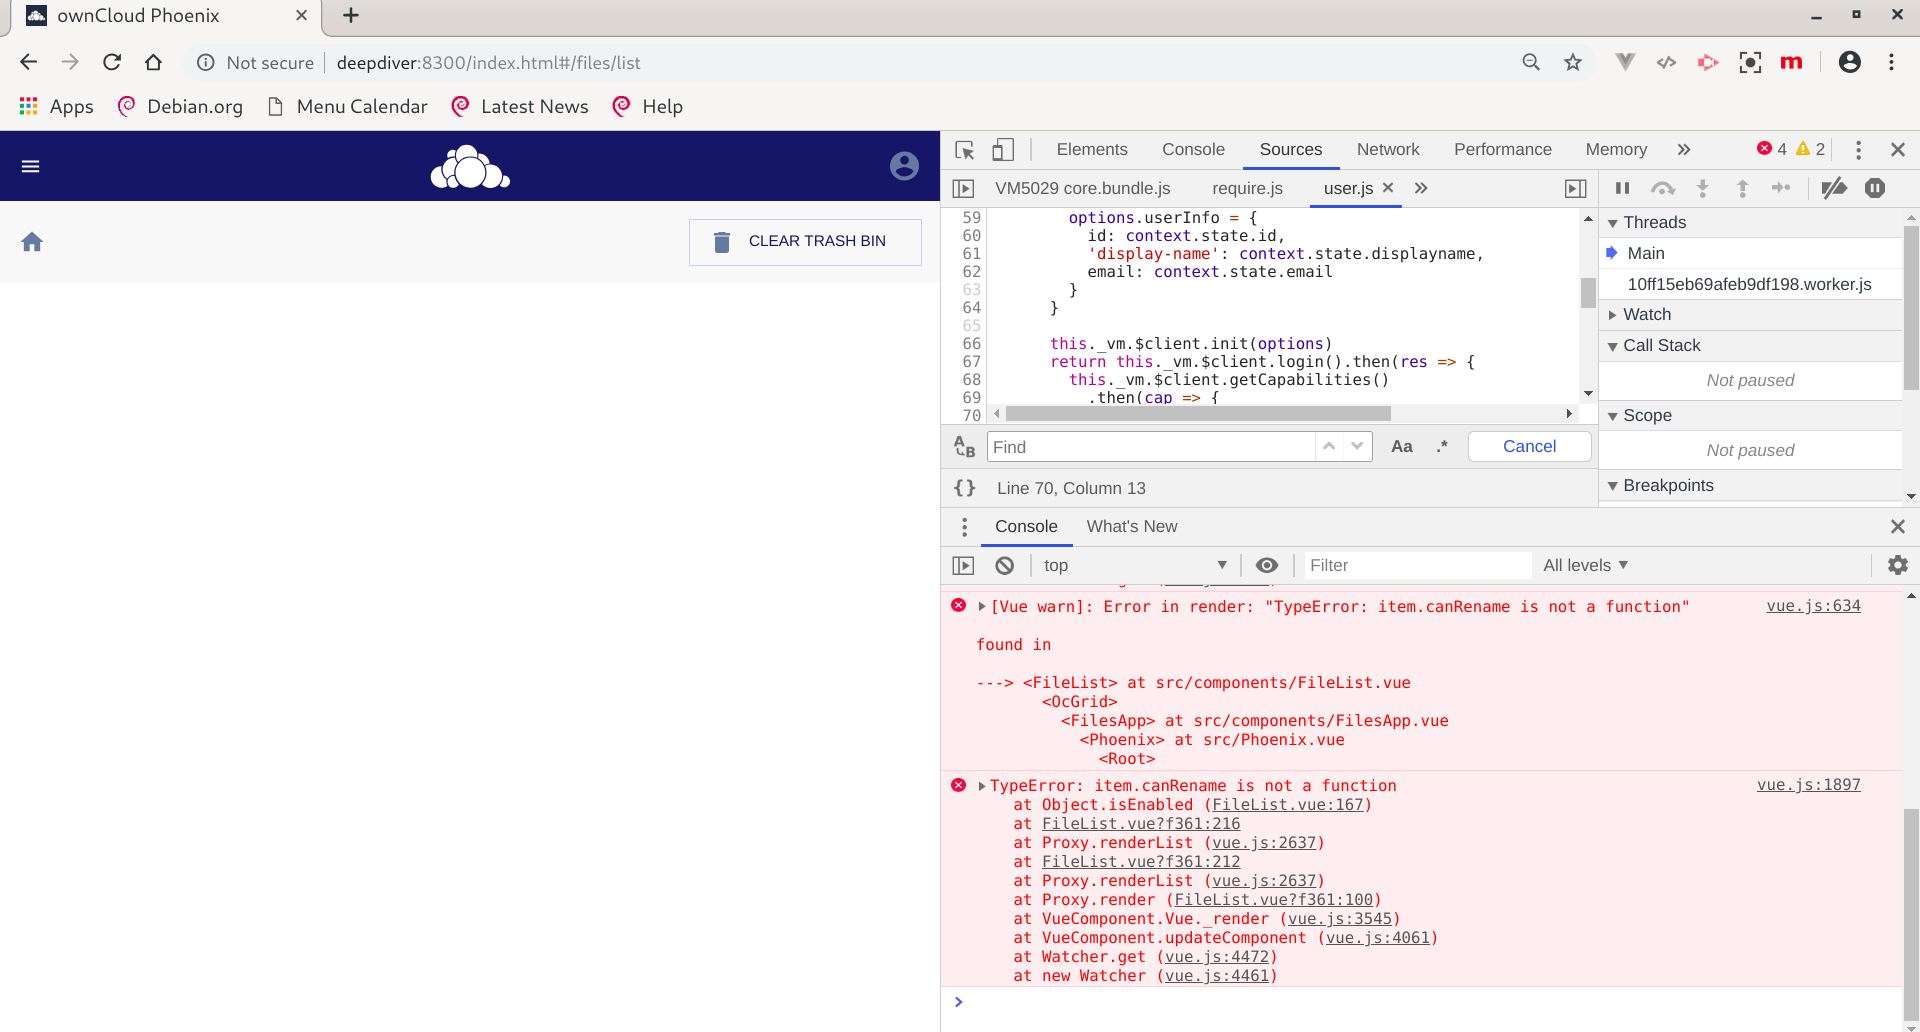Open console settings via the gear icon

(1897, 565)
